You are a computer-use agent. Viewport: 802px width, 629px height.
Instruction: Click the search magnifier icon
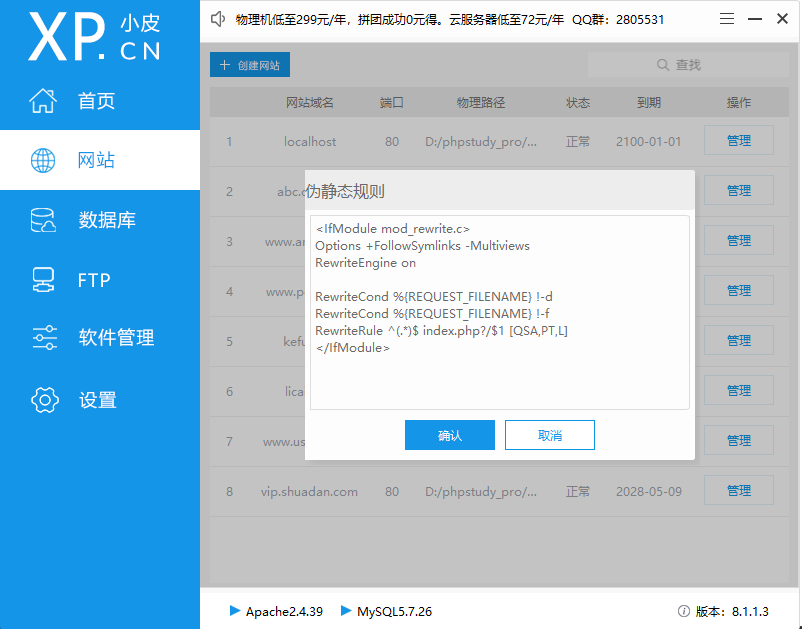(663, 65)
